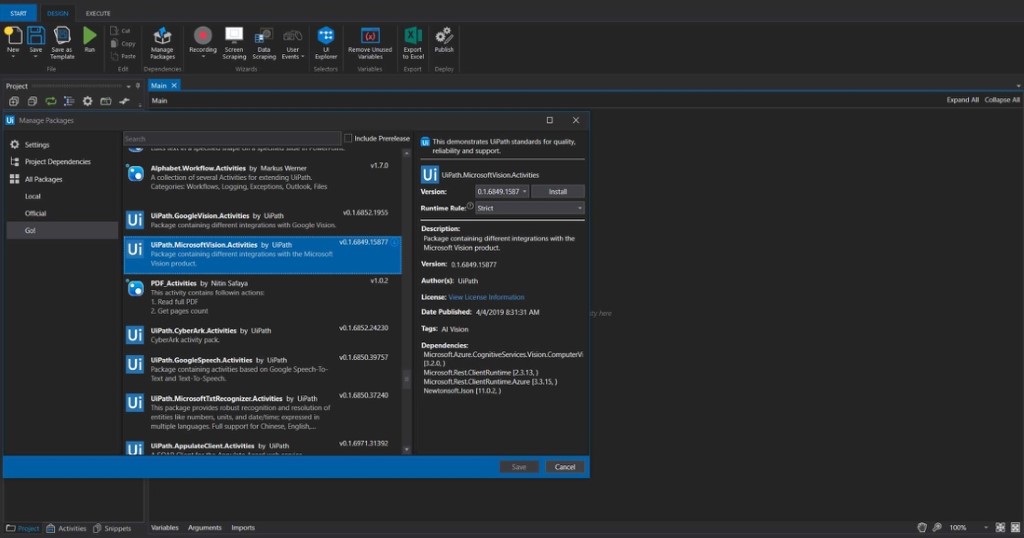
Task: Select the Go! package source
Action: click(x=62, y=230)
